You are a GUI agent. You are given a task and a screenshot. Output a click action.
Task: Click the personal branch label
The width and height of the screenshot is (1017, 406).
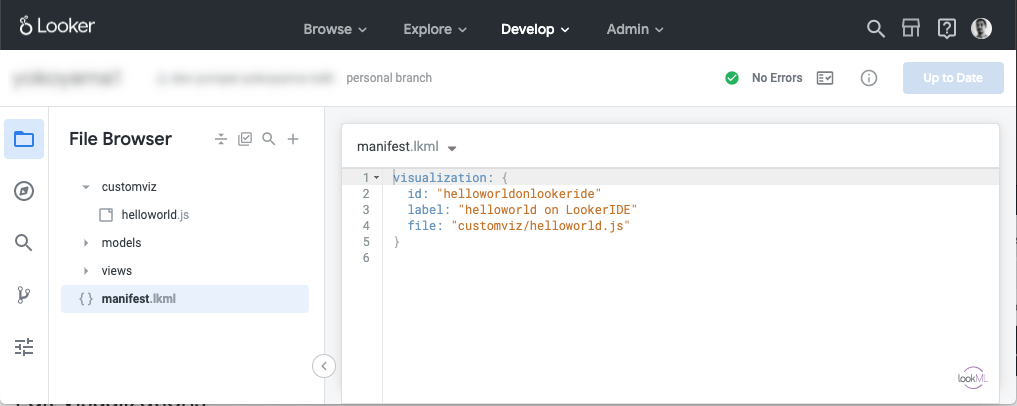tap(389, 78)
